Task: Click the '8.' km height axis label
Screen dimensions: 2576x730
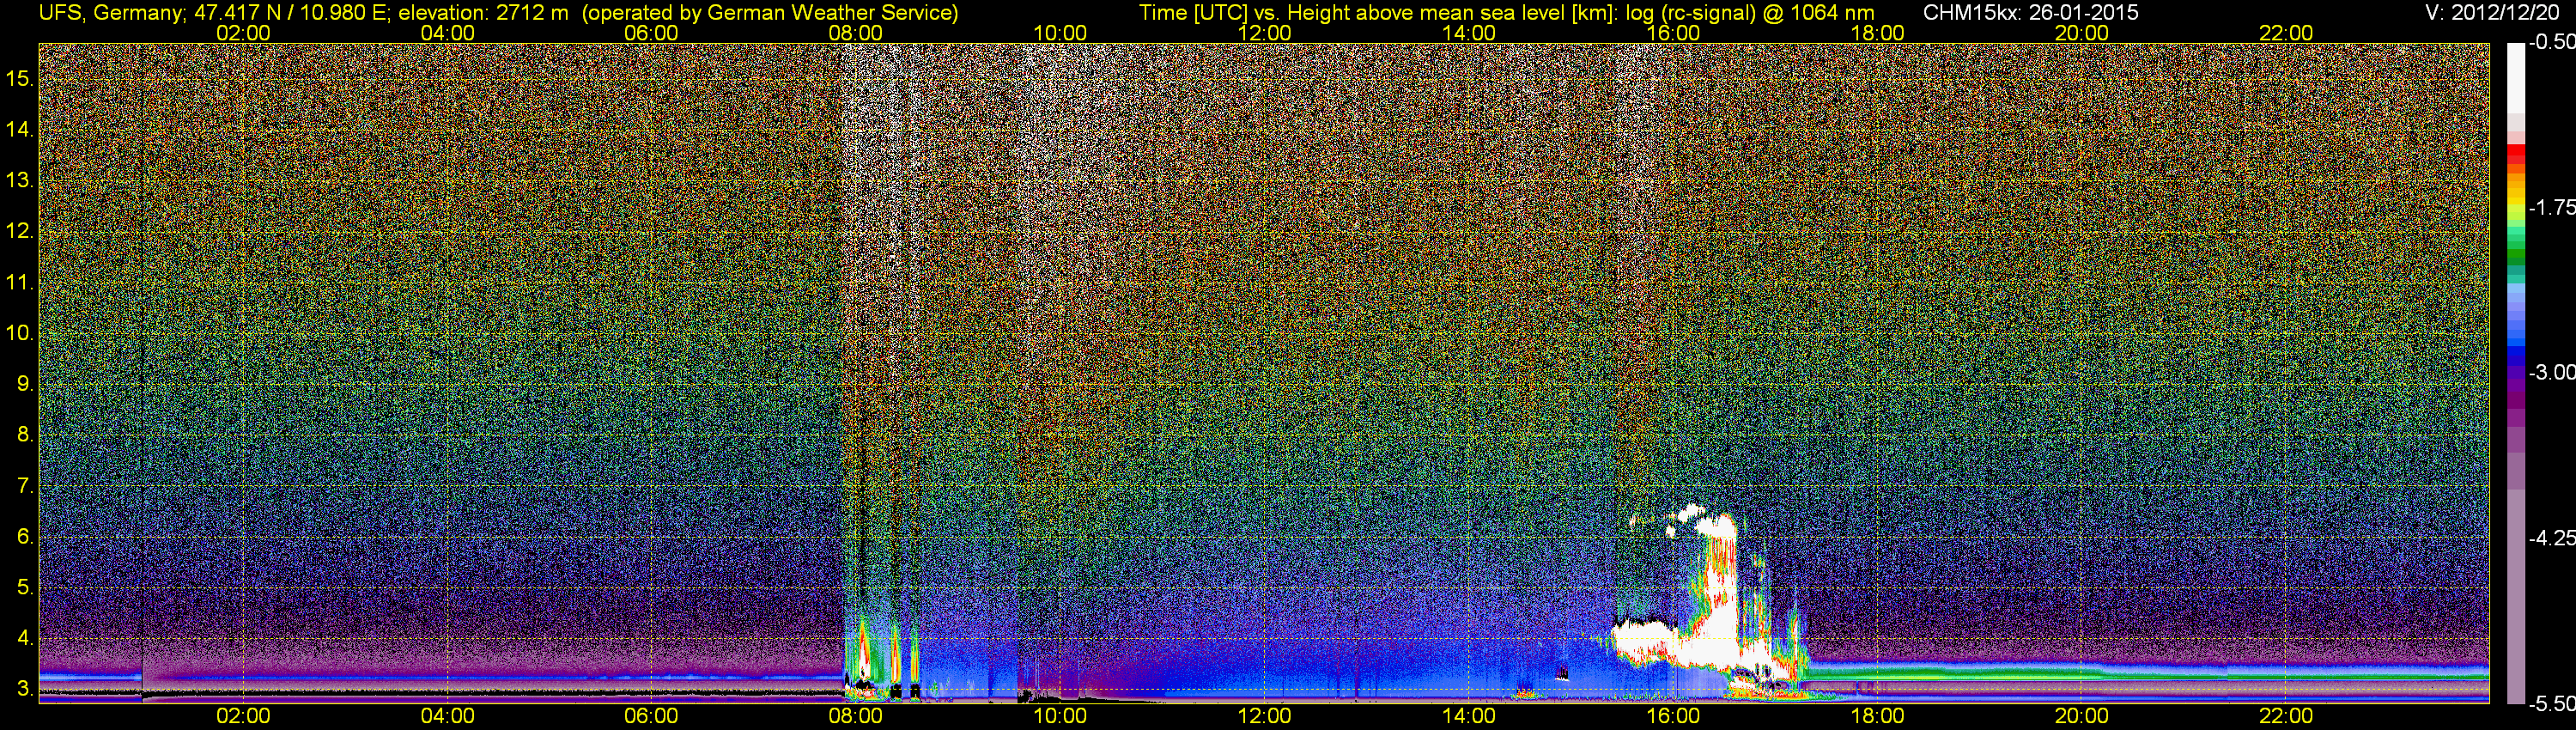Action: click(25, 435)
